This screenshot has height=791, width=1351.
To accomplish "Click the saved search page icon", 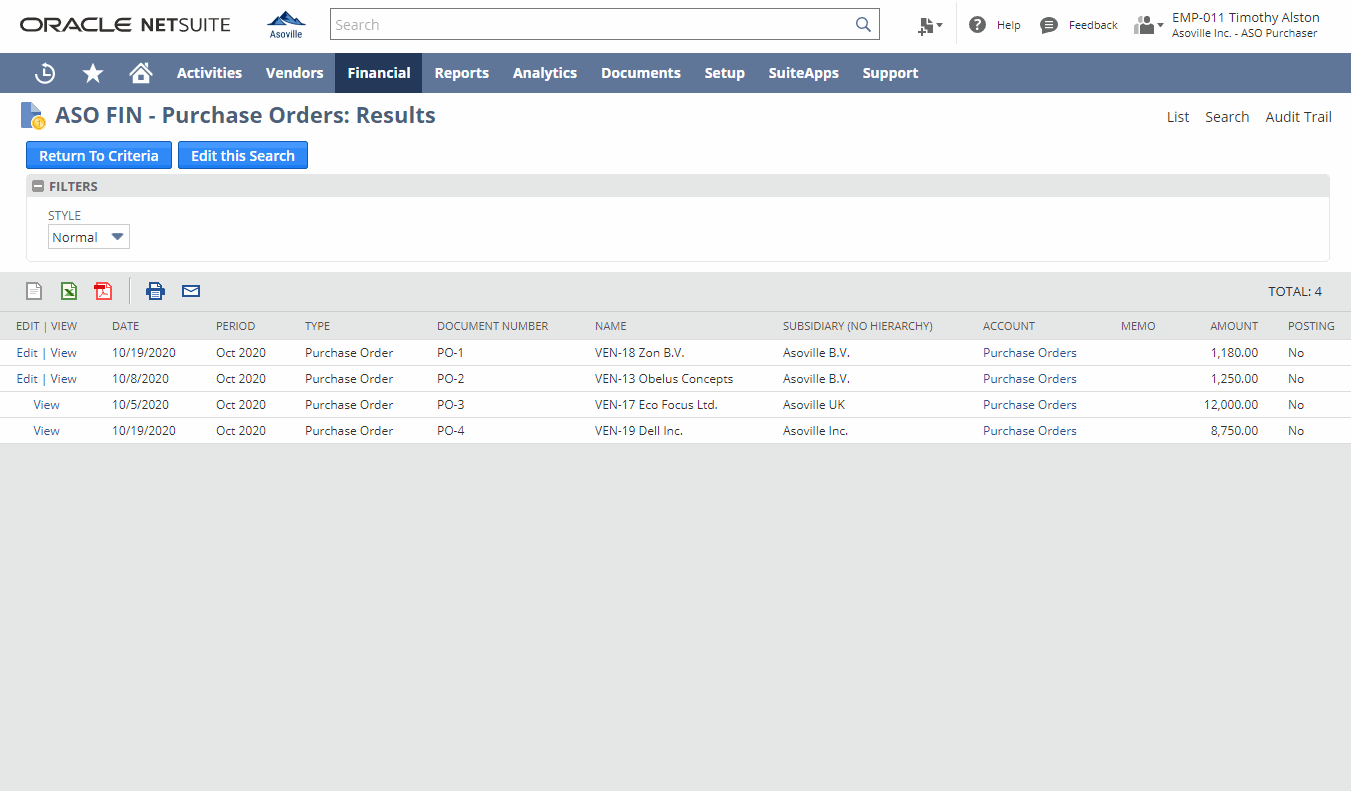I will click(x=33, y=116).
